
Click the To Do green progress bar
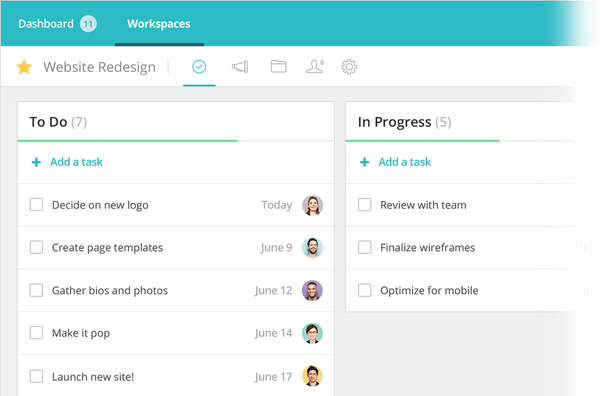tap(127, 141)
